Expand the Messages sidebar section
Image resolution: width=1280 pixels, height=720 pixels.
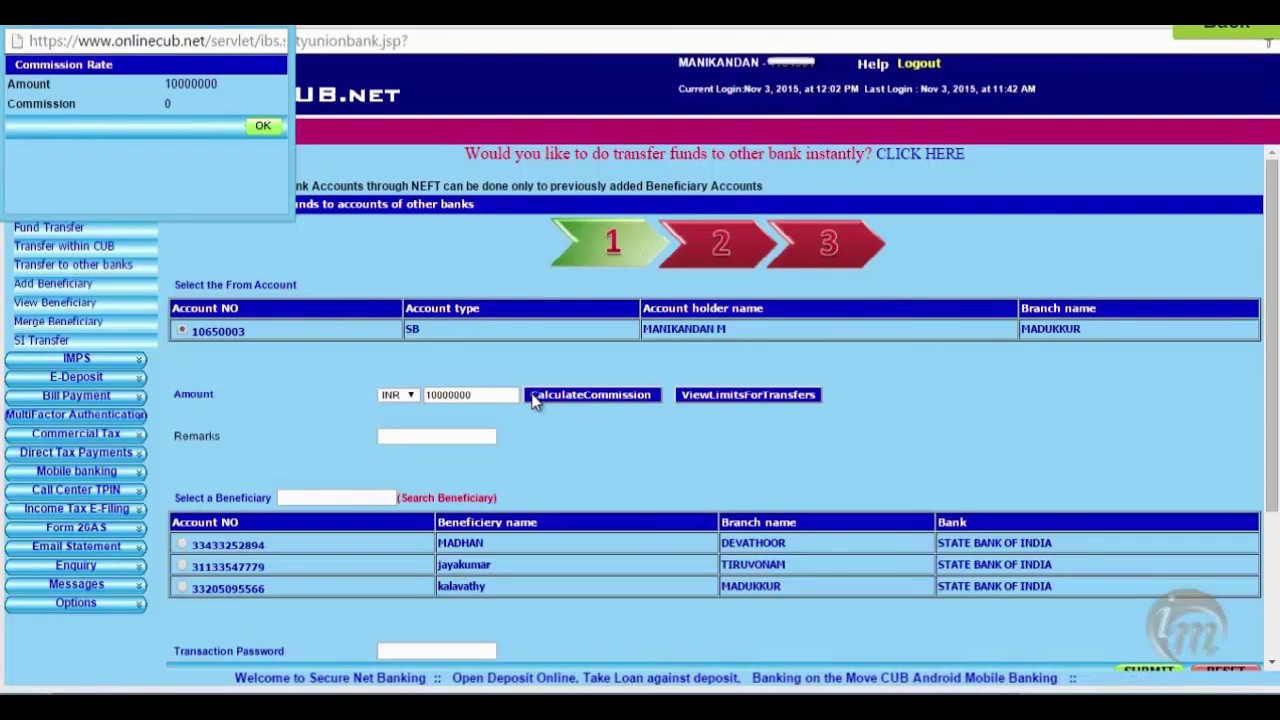tap(76, 585)
